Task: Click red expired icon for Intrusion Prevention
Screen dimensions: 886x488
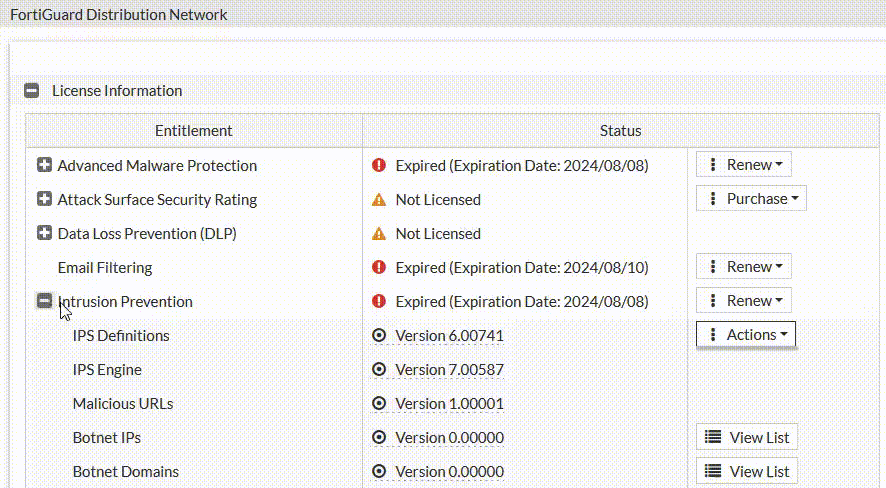Action: pyautogui.click(x=379, y=301)
